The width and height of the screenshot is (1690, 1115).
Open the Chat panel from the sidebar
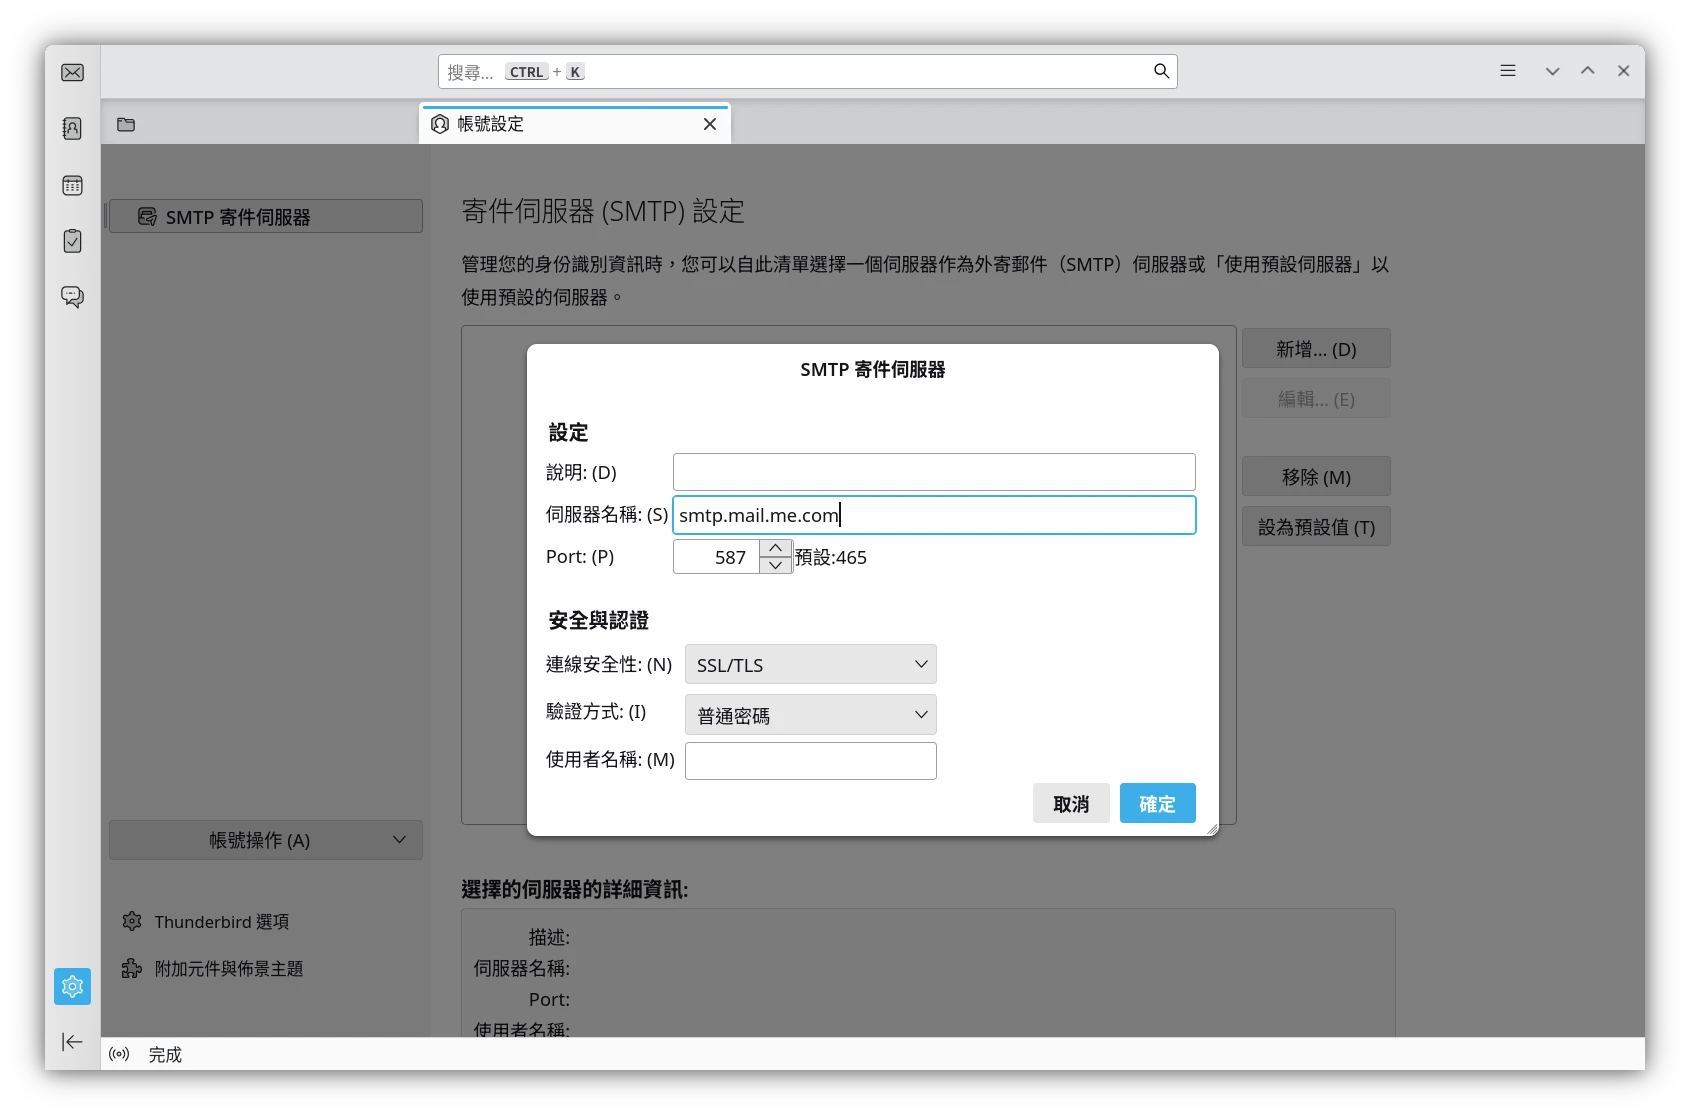pos(72,297)
